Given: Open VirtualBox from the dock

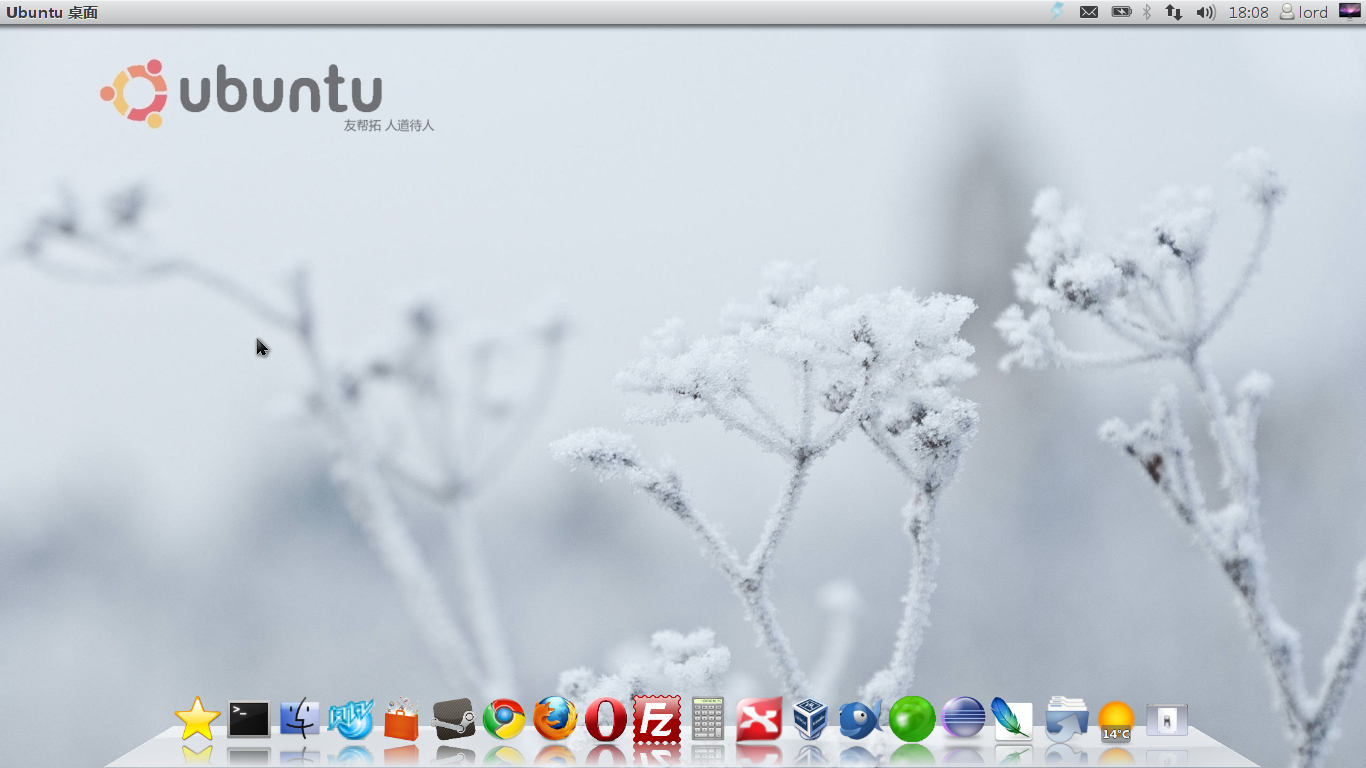Looking at the screenshot, I should [810, 719].
